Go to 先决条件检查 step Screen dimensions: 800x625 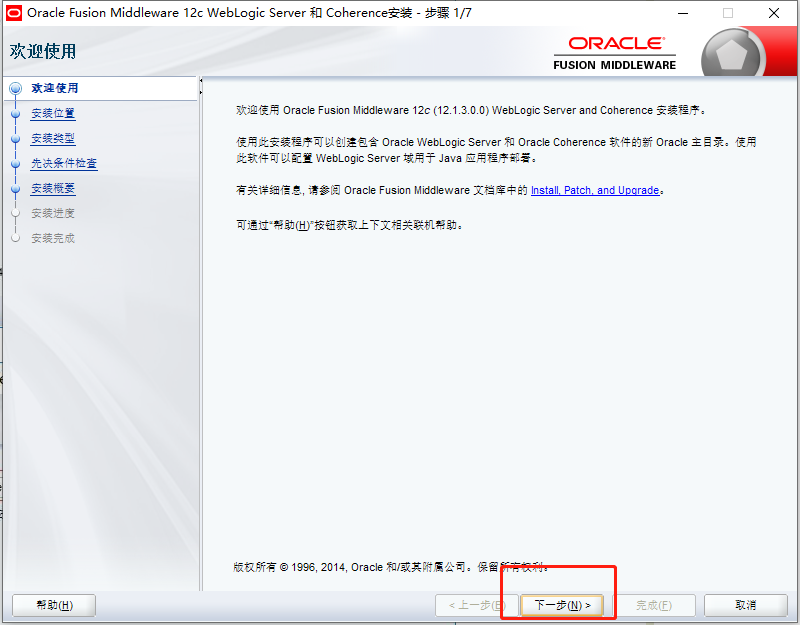[x=64, y=163]
